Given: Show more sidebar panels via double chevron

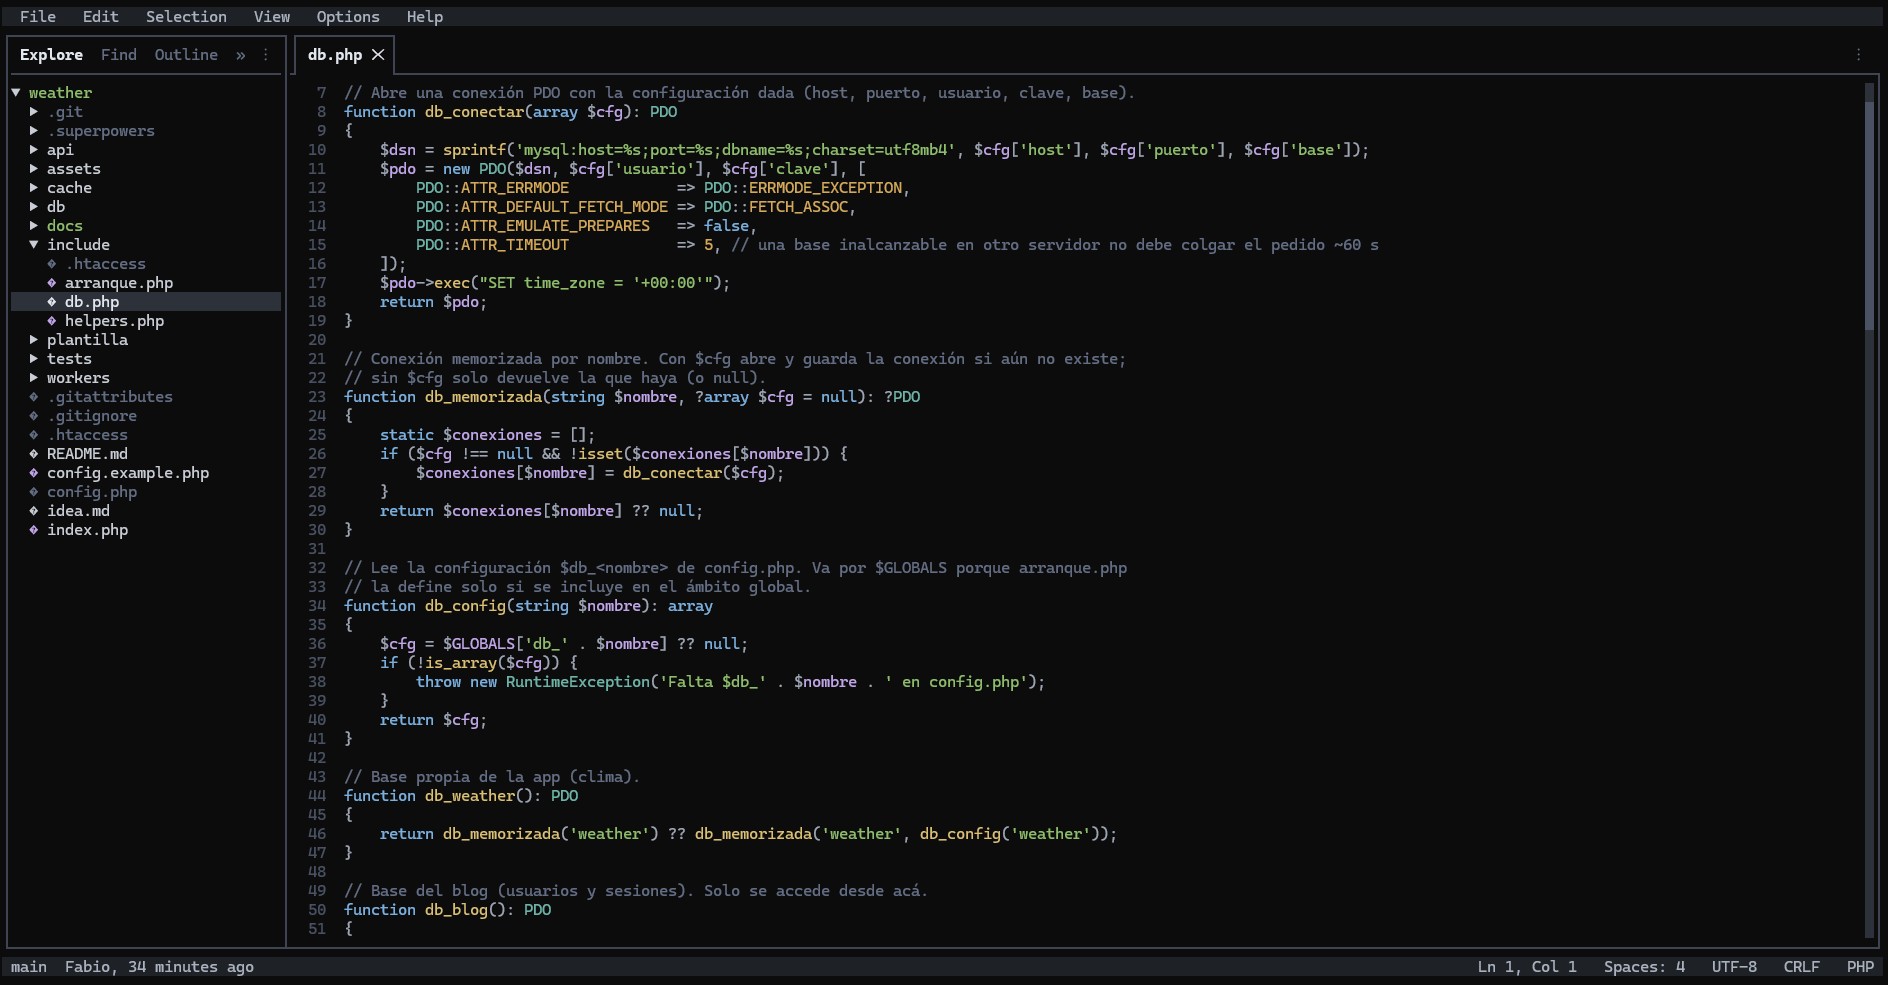Looking at the screenshot, I should tap(241, 55).
